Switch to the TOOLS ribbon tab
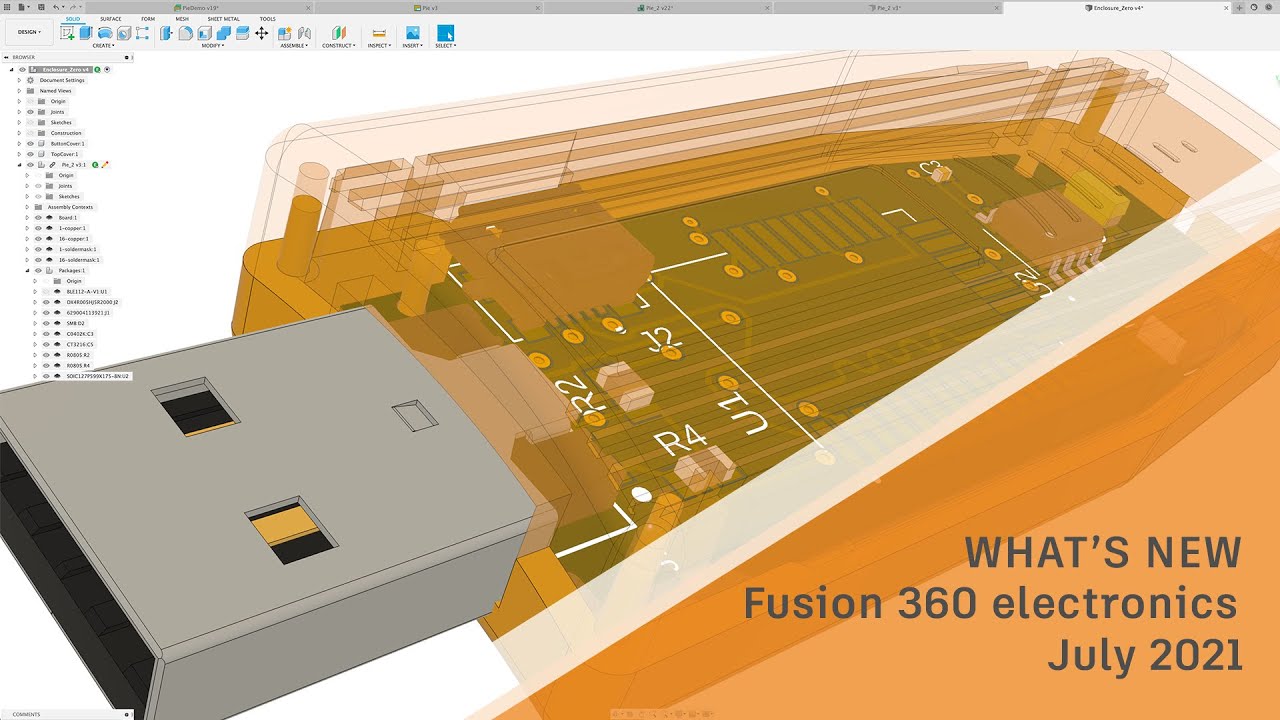The width and height of the screenshot is (1280, 720). click(x=267, y=19)
